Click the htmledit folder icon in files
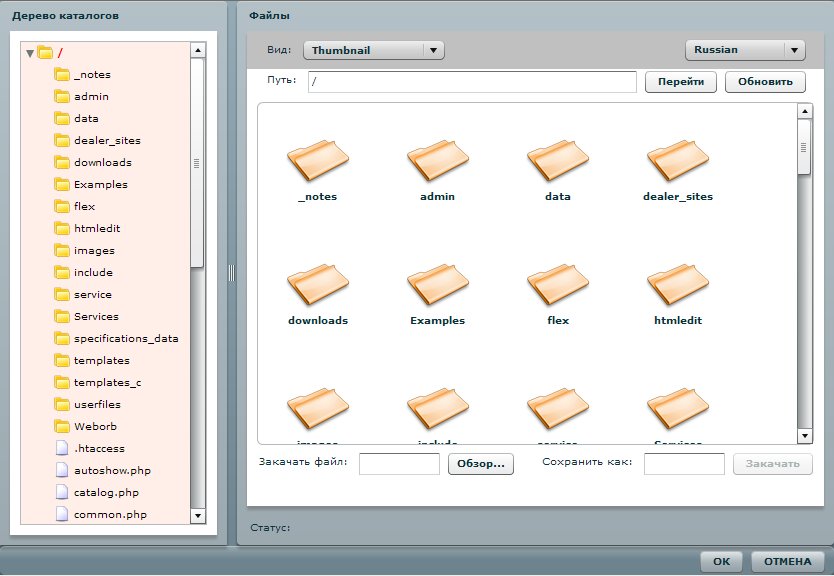834x576 pixels. point(677,284)
